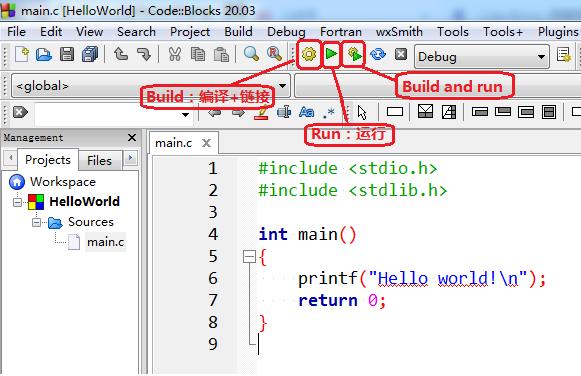
Task: Toggle regular expression .* search option
Action: tap(328, 112)
